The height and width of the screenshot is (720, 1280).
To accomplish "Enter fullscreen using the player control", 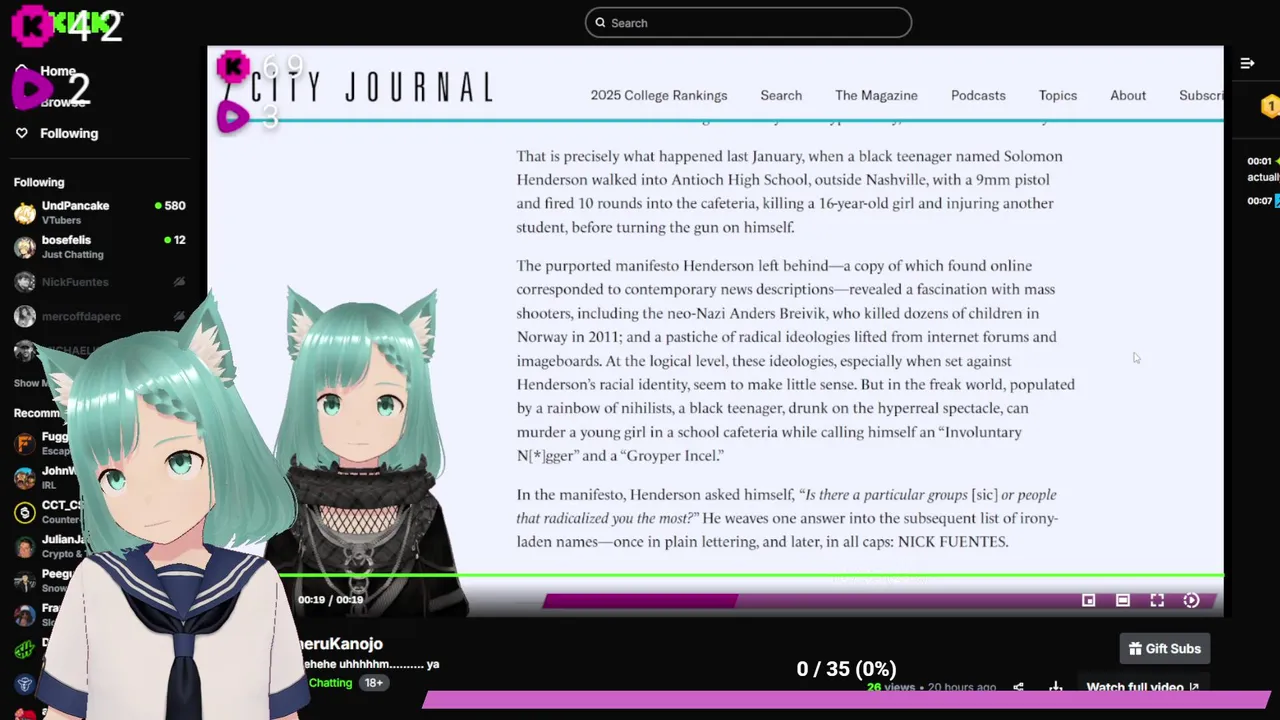I will click(x=1157, y=600).
